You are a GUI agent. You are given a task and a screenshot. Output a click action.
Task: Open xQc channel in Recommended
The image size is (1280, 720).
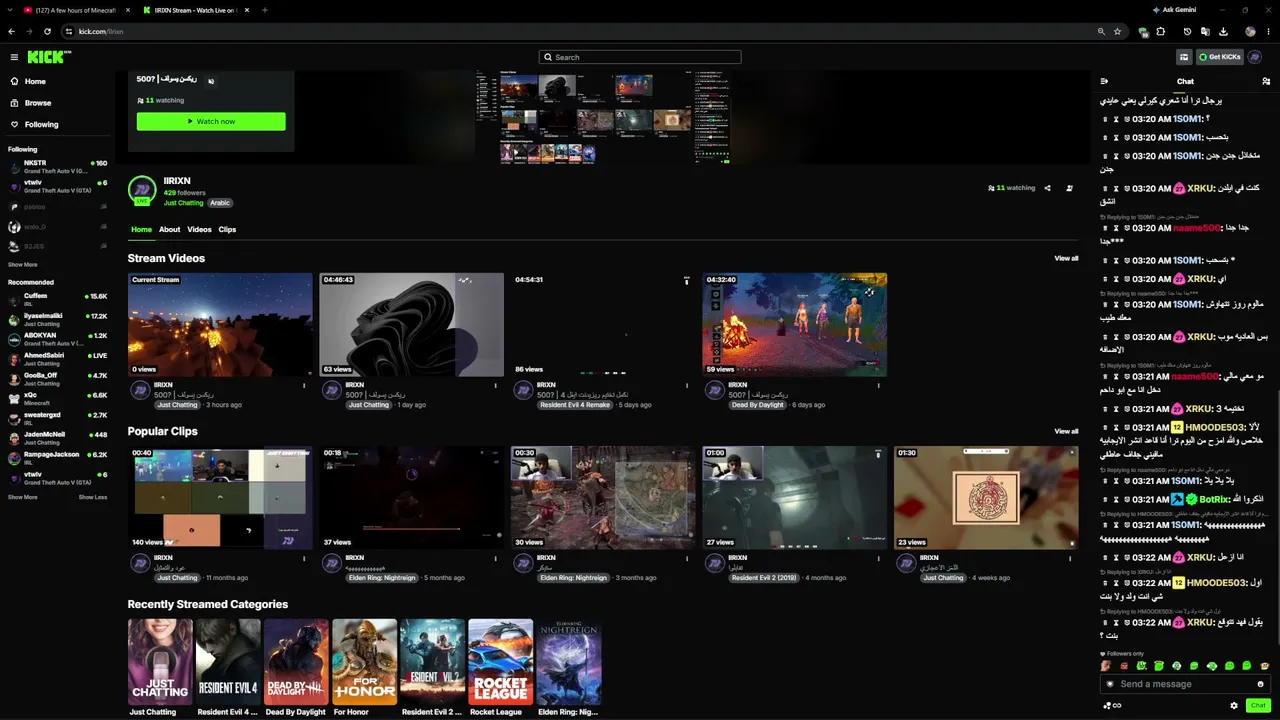[58, 398]
